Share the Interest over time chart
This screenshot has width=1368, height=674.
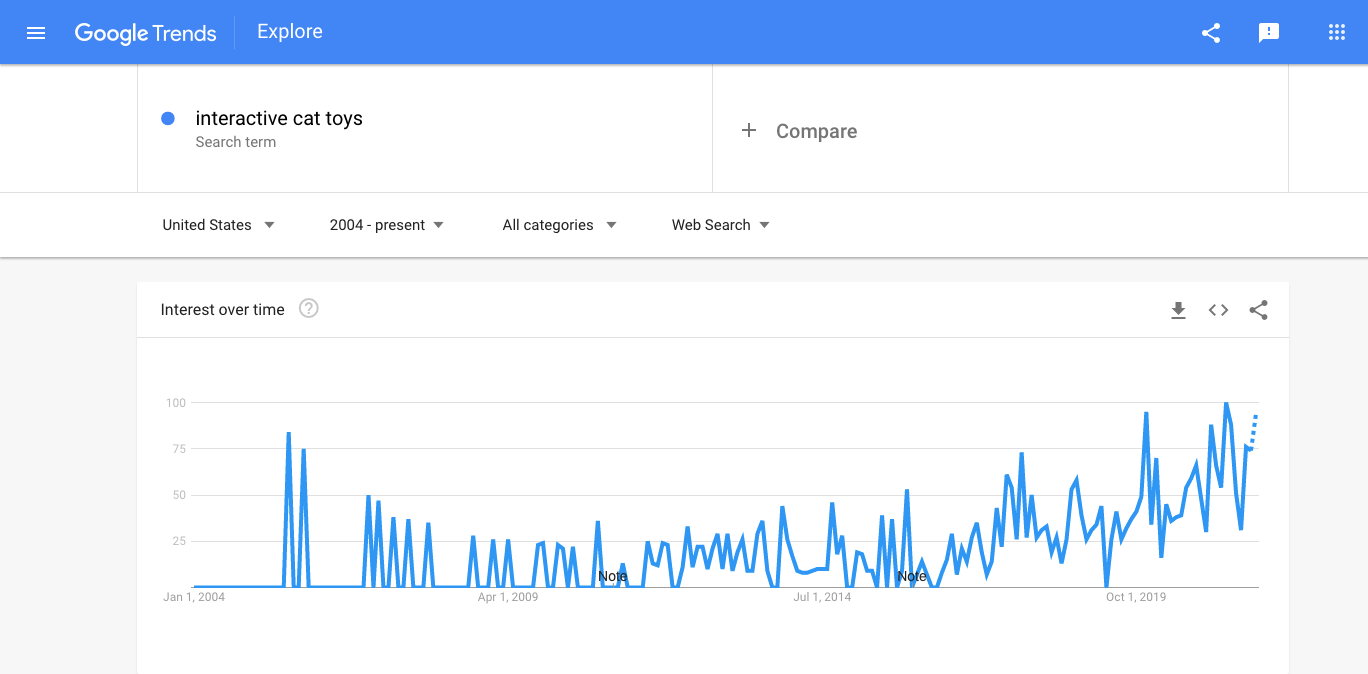click(x=1258, y=310)
